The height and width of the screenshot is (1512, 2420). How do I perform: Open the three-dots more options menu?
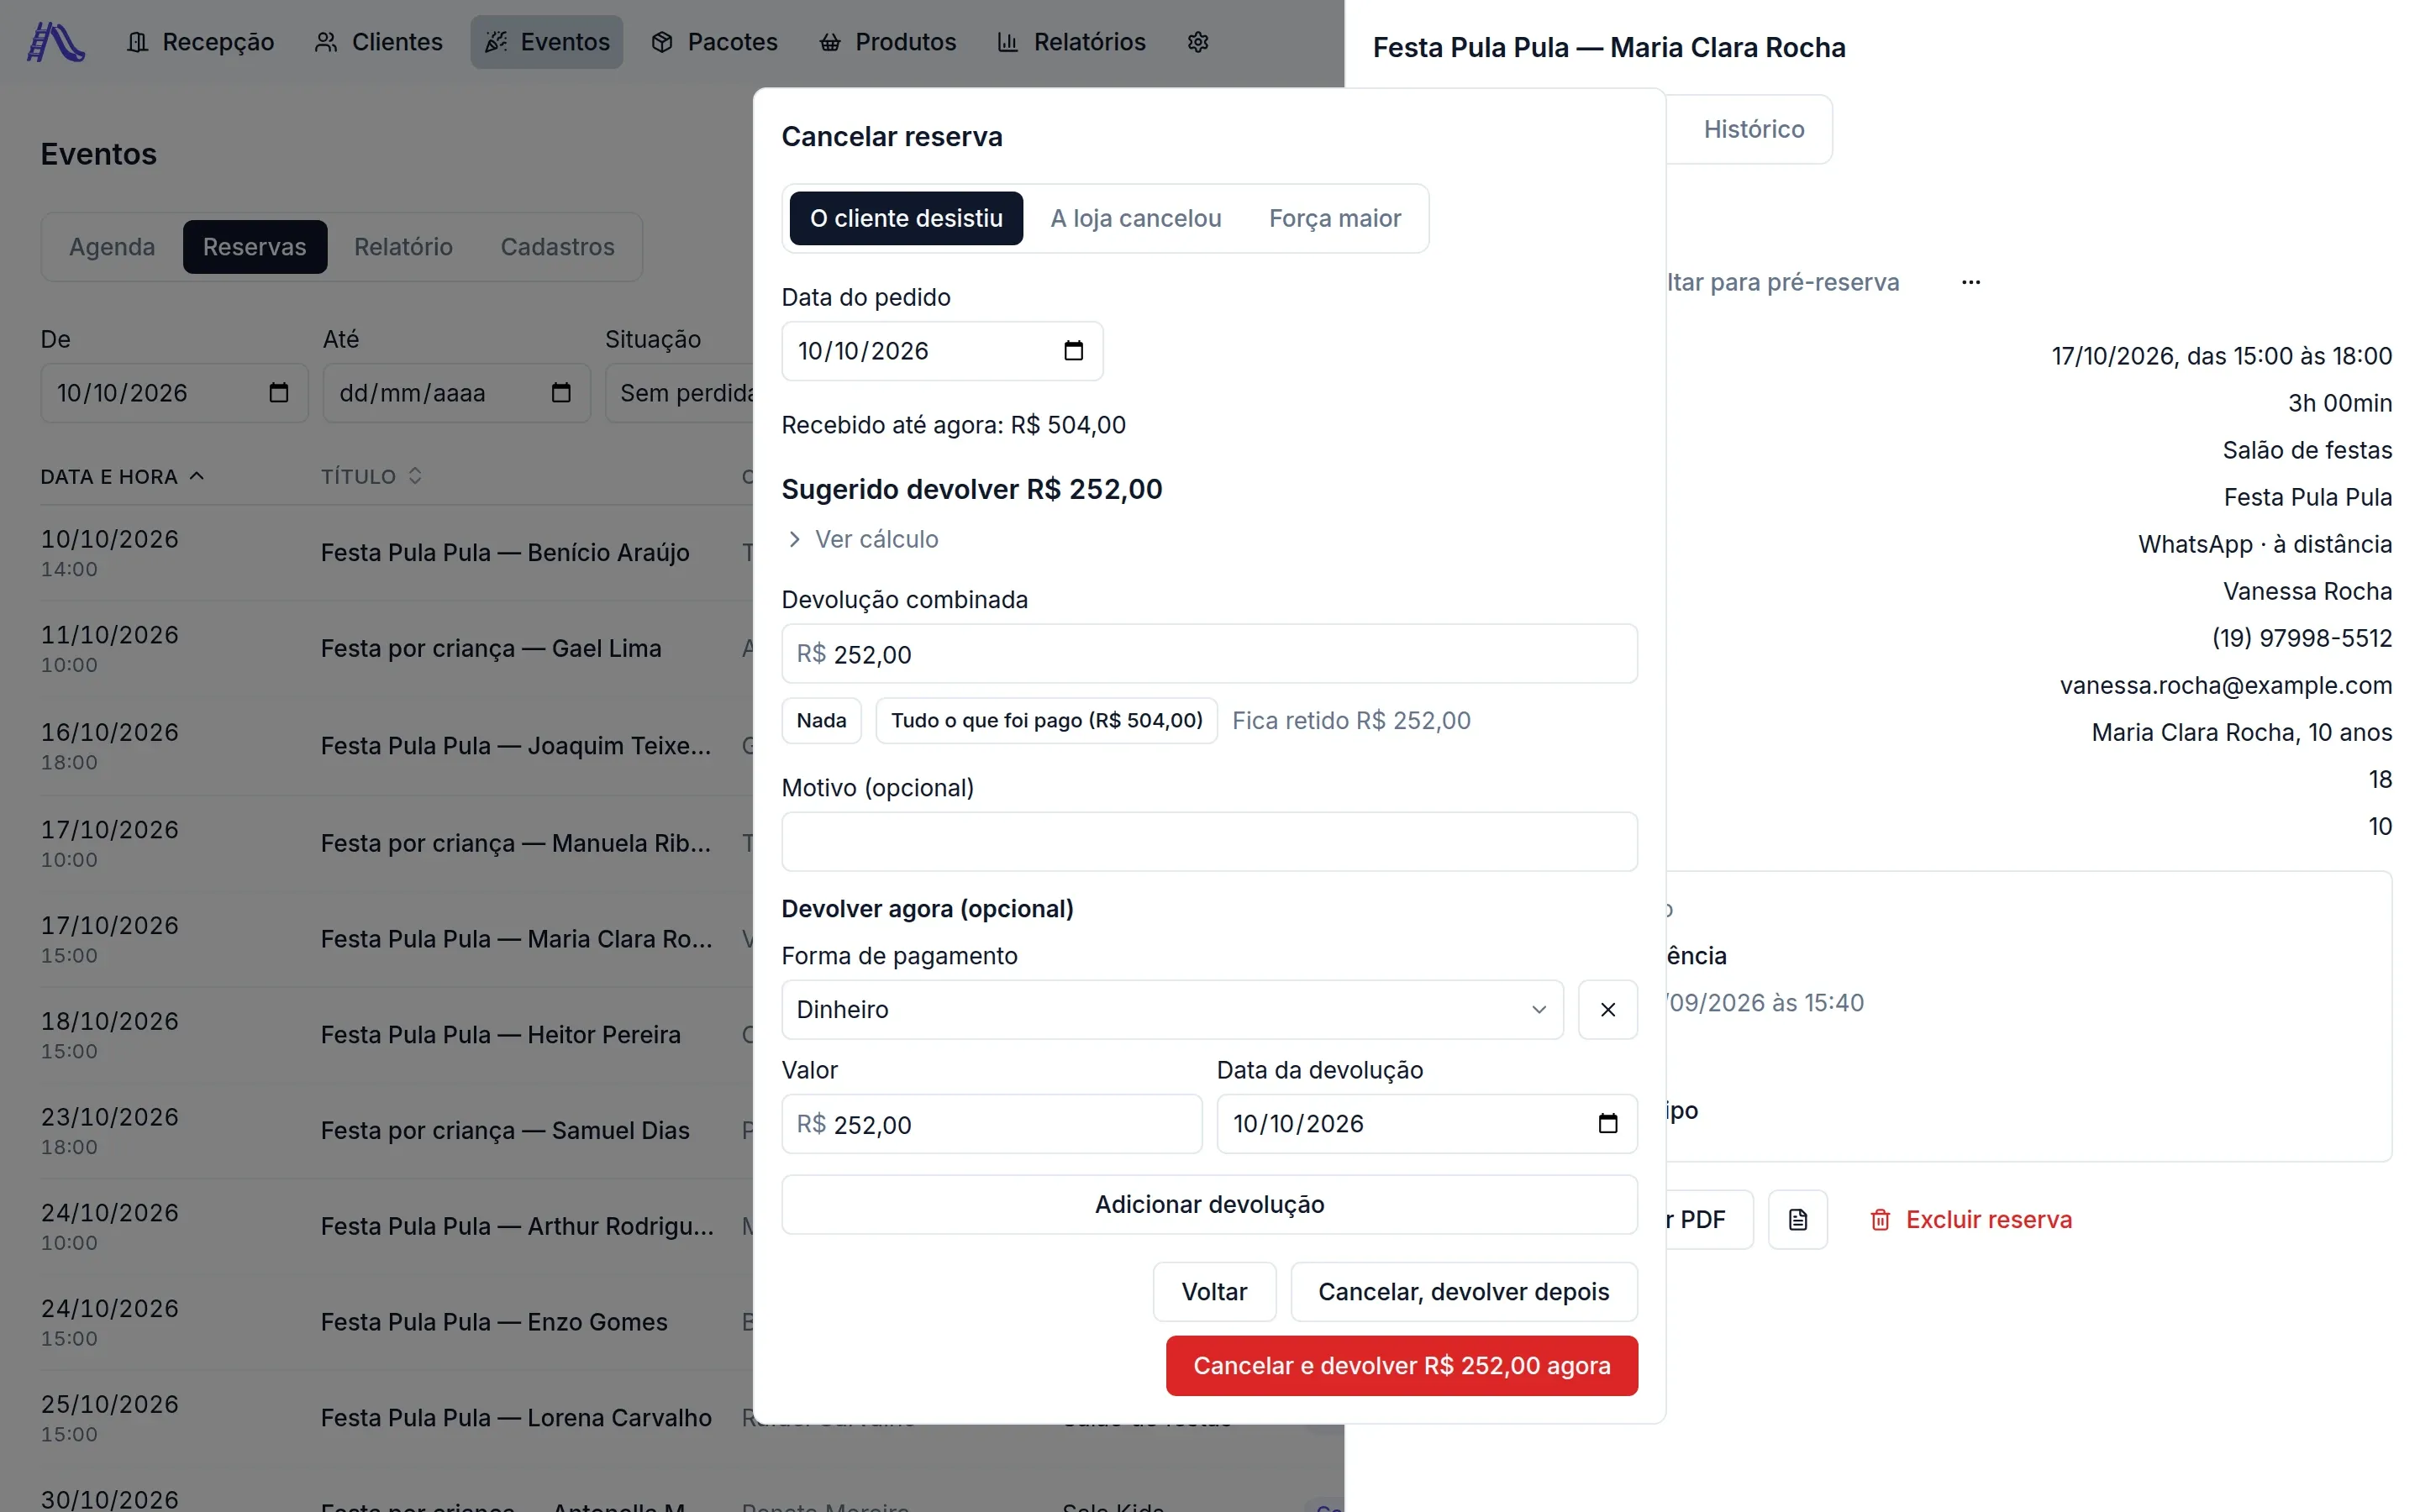click(x=1970, y=282)
